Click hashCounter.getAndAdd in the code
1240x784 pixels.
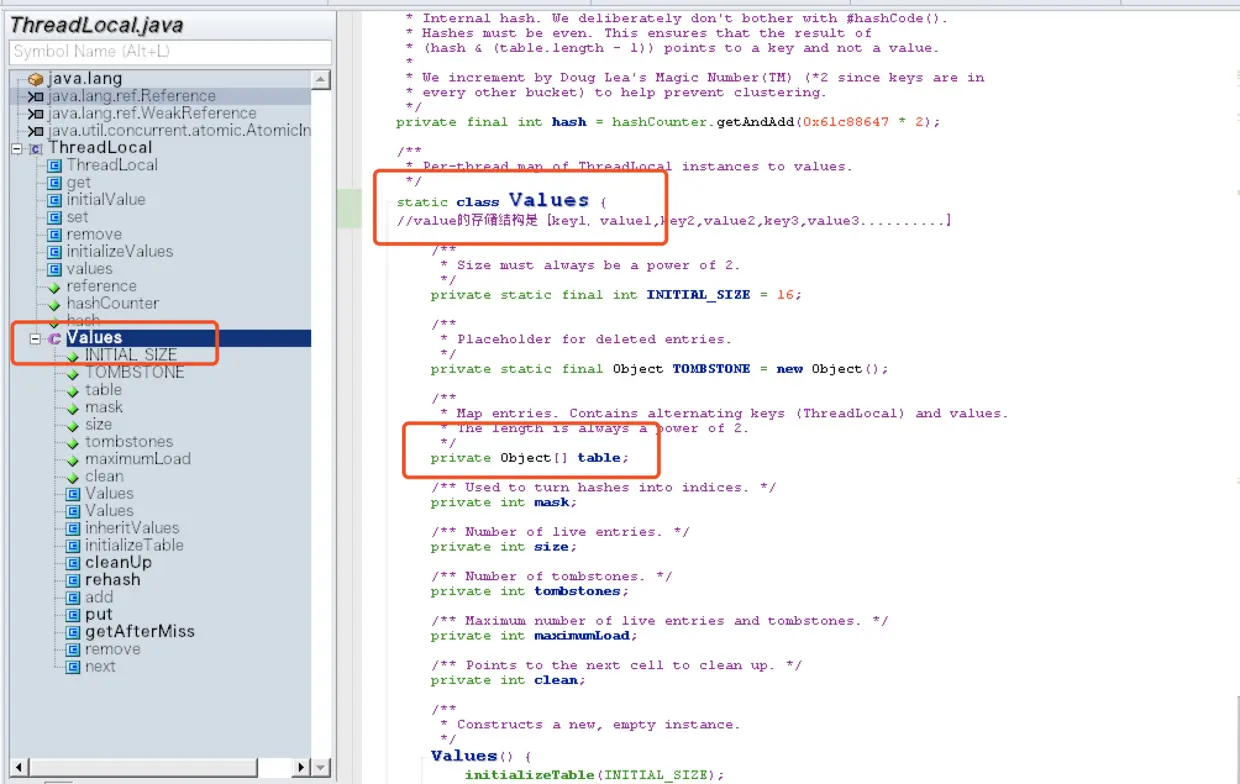(x=703, y=122)
